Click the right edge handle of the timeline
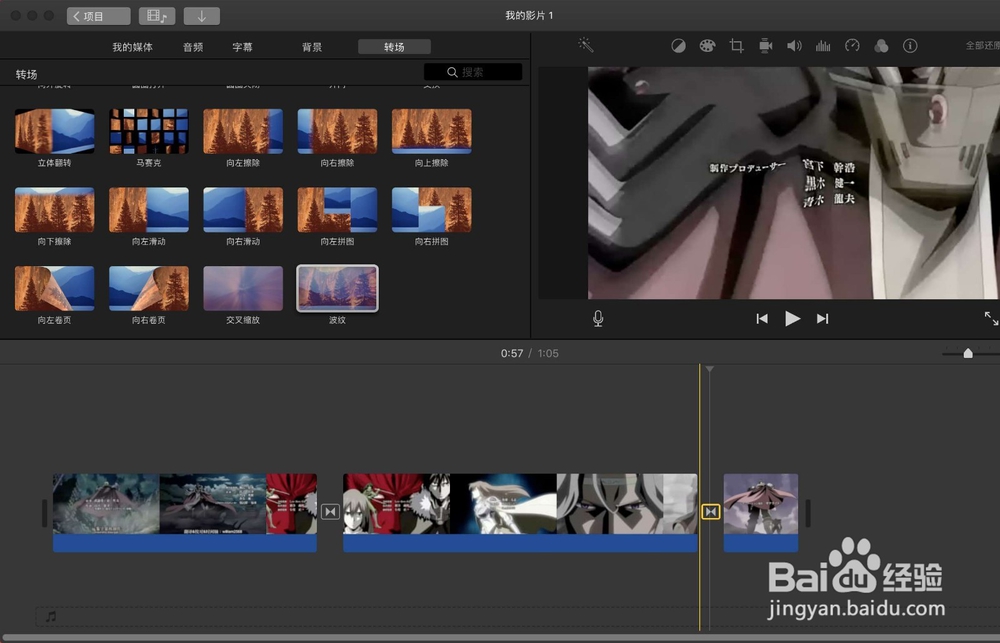 point(807,513)
